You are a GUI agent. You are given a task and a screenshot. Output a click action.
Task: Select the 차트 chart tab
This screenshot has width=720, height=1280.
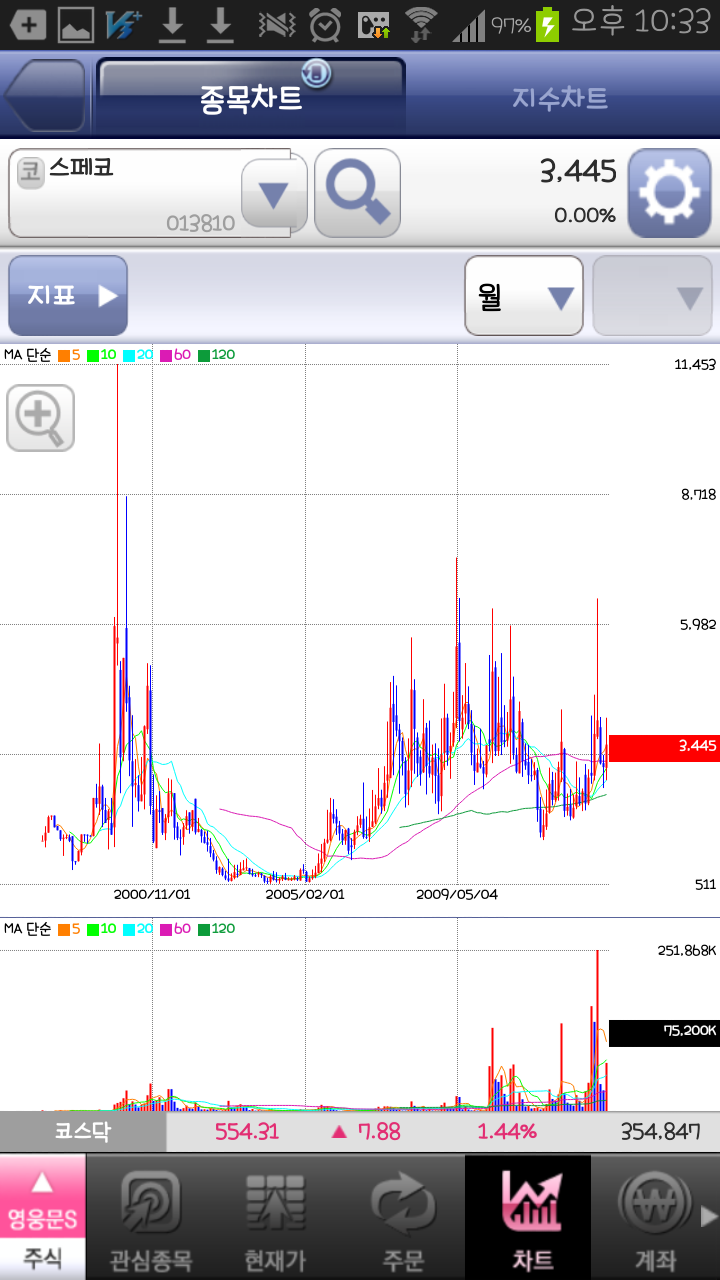(x=528, y=1217)
